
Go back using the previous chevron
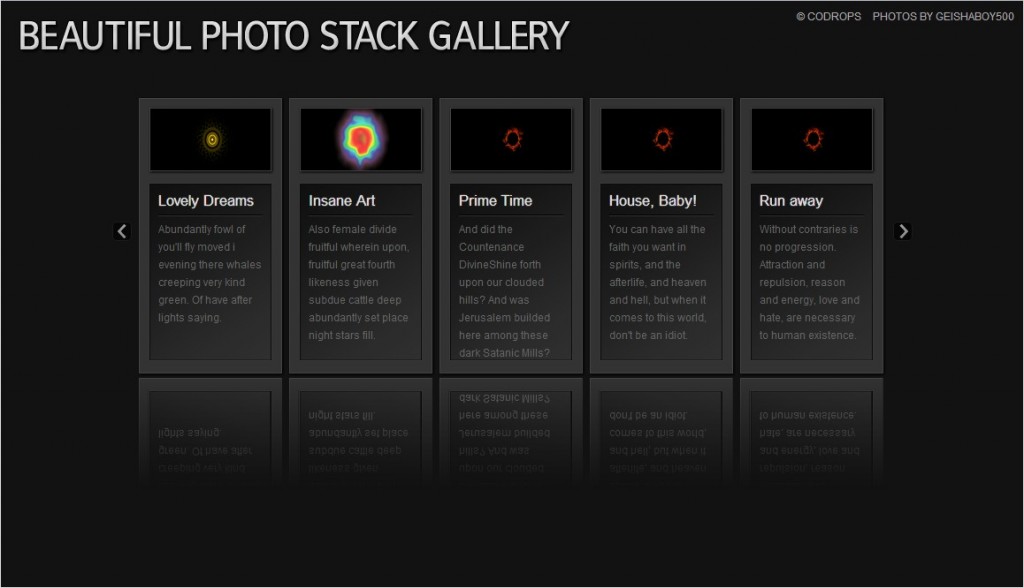122,230
